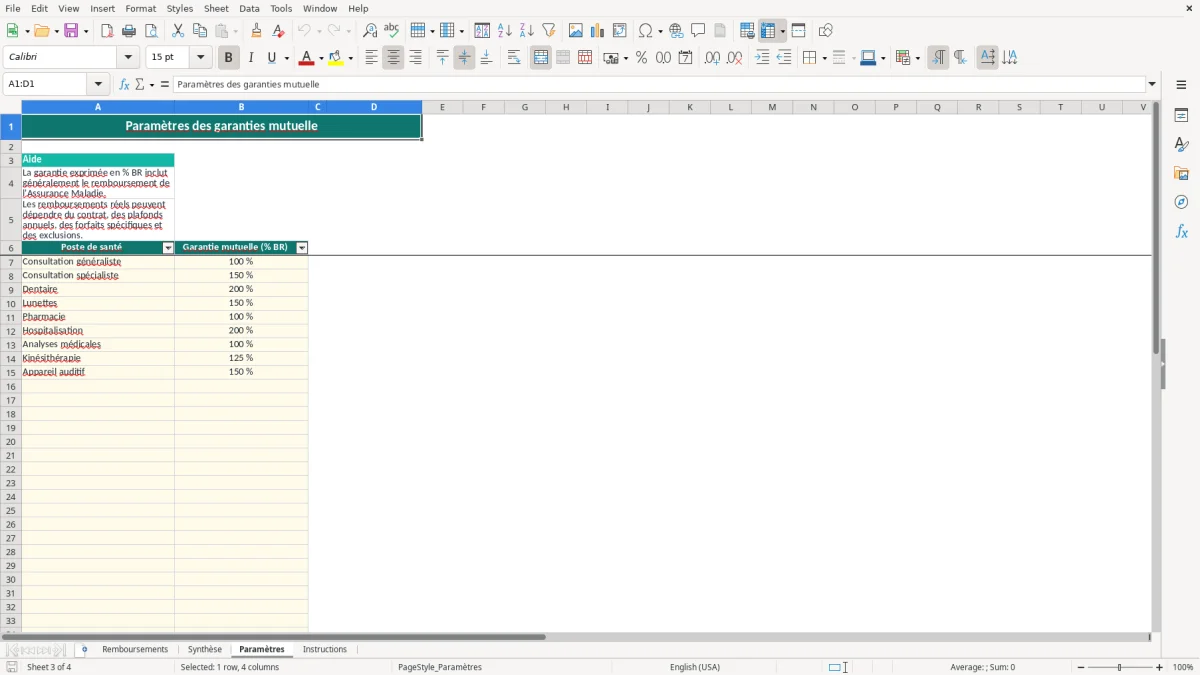Click Format as Date icon
This screenshot has height=675, width=1200.
click(x=685, y=58)
